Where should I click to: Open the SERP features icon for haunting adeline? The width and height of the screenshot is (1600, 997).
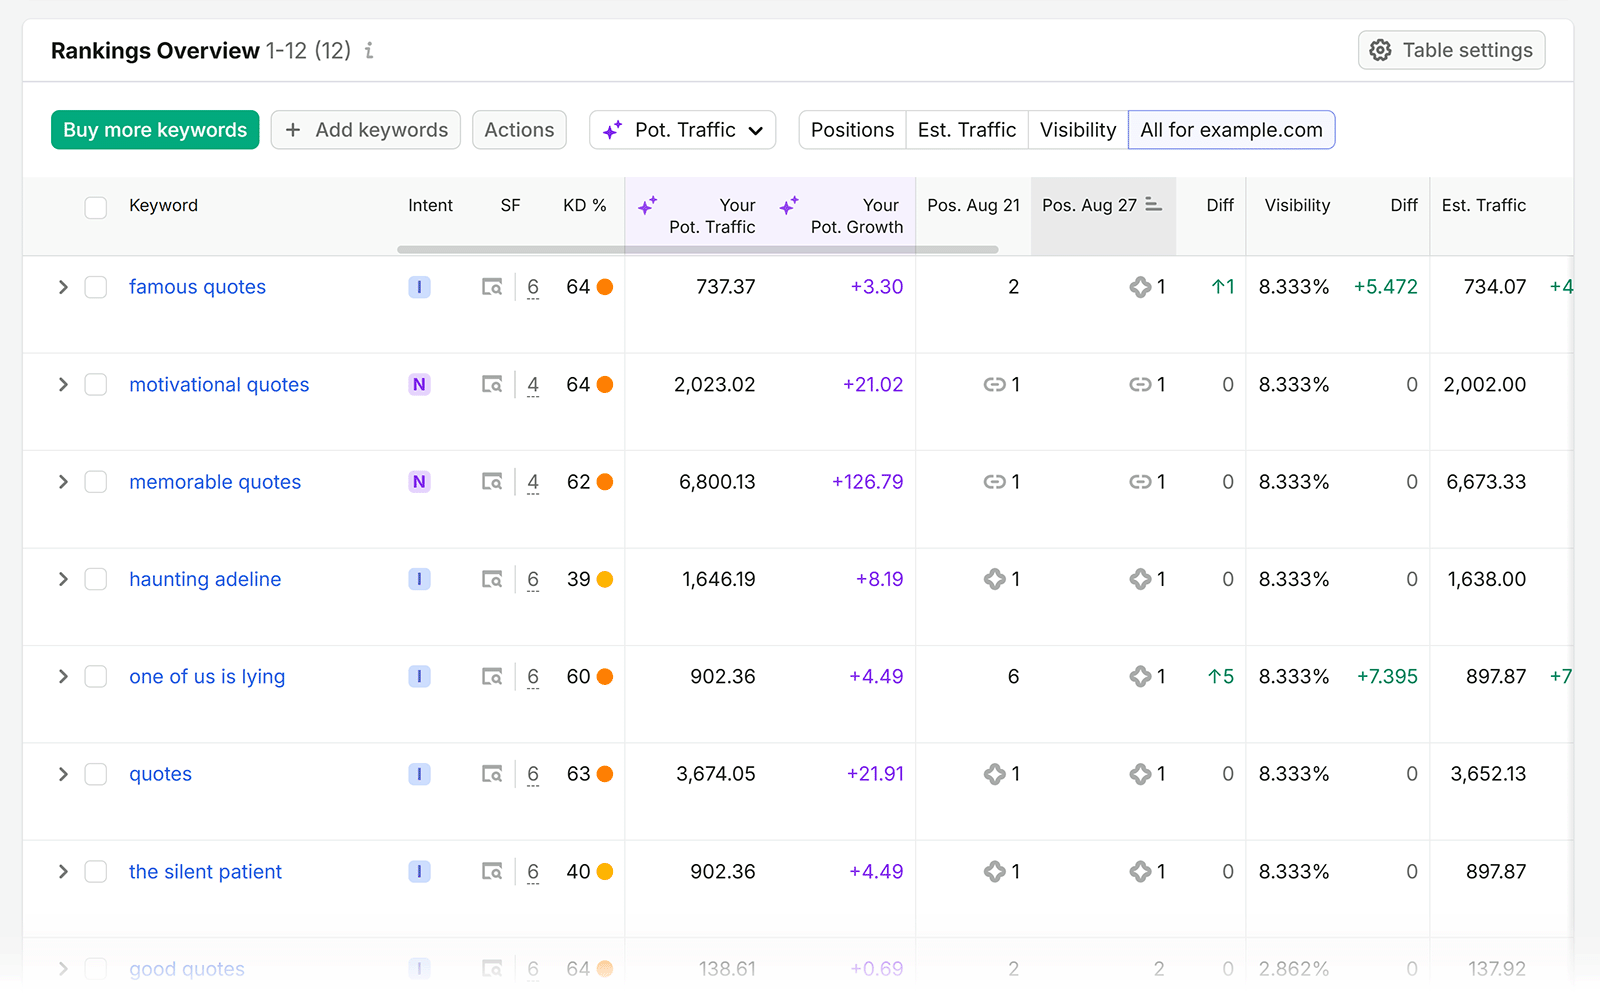click(x=492, y=579)
